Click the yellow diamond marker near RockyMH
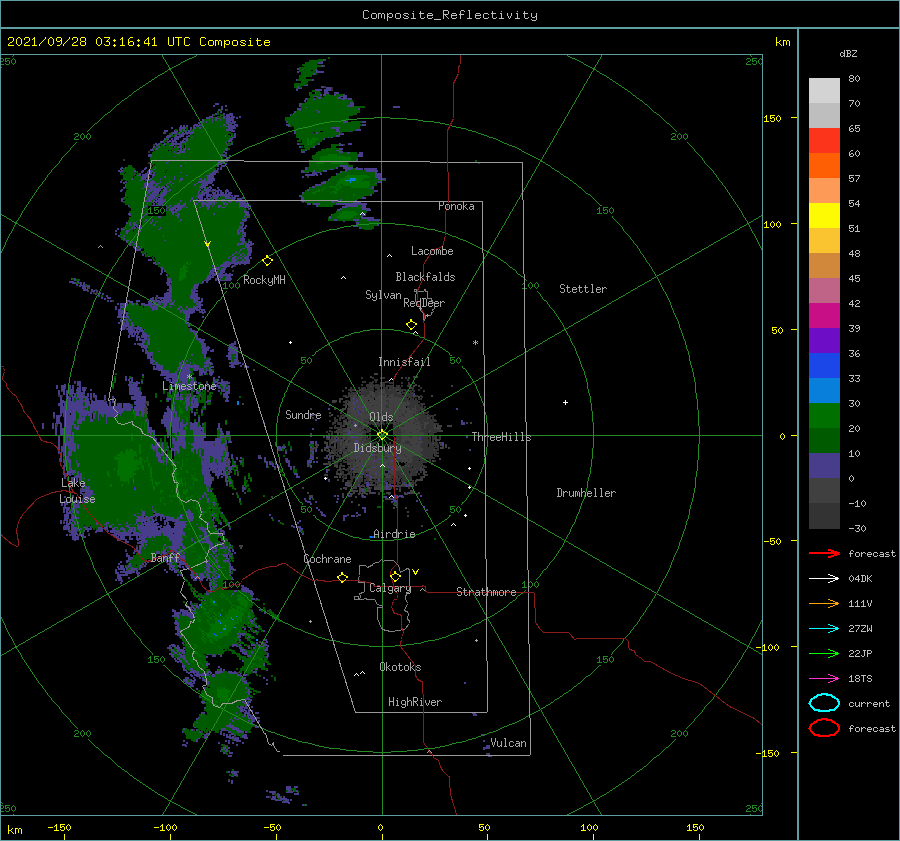This screenshot has height=841, width=900. pos(267,261)
